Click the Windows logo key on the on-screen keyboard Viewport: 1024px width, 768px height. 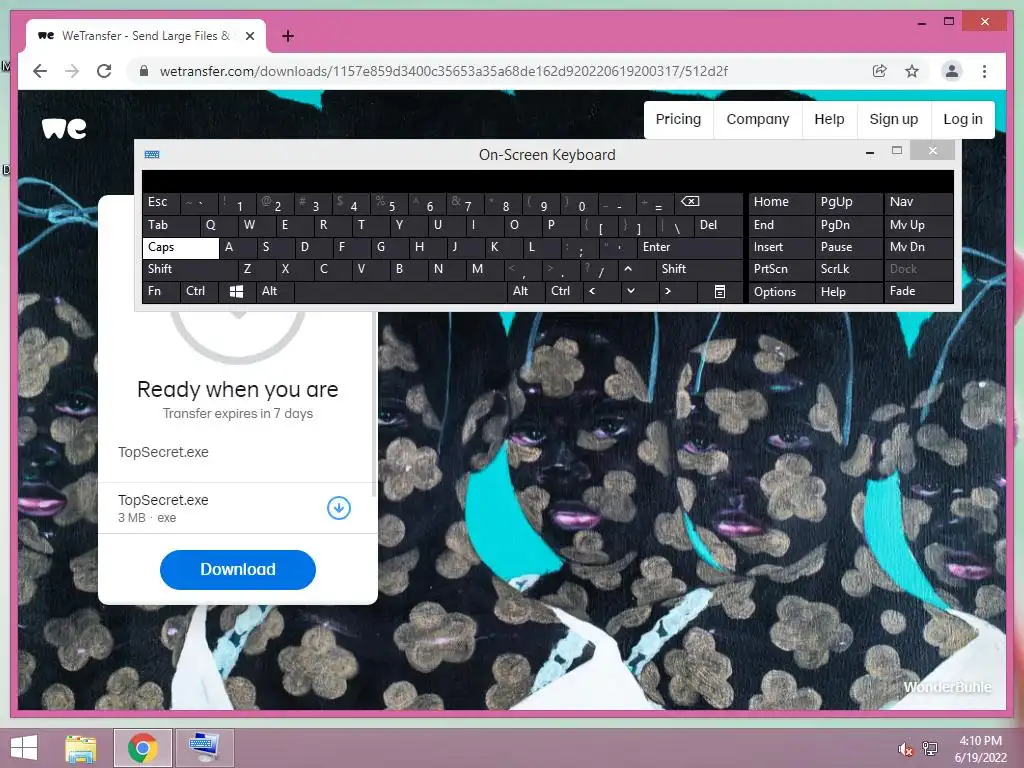point(236,291)
